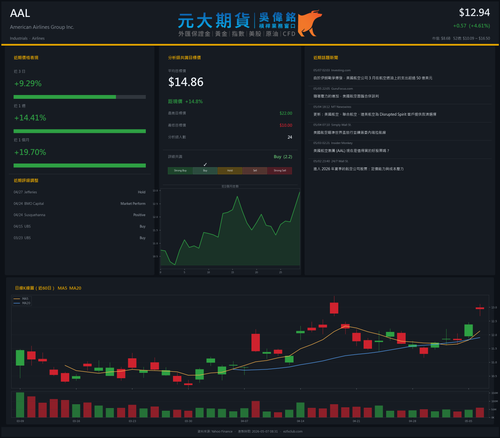Select the Hold segment of rating bar

pos(230,171)
